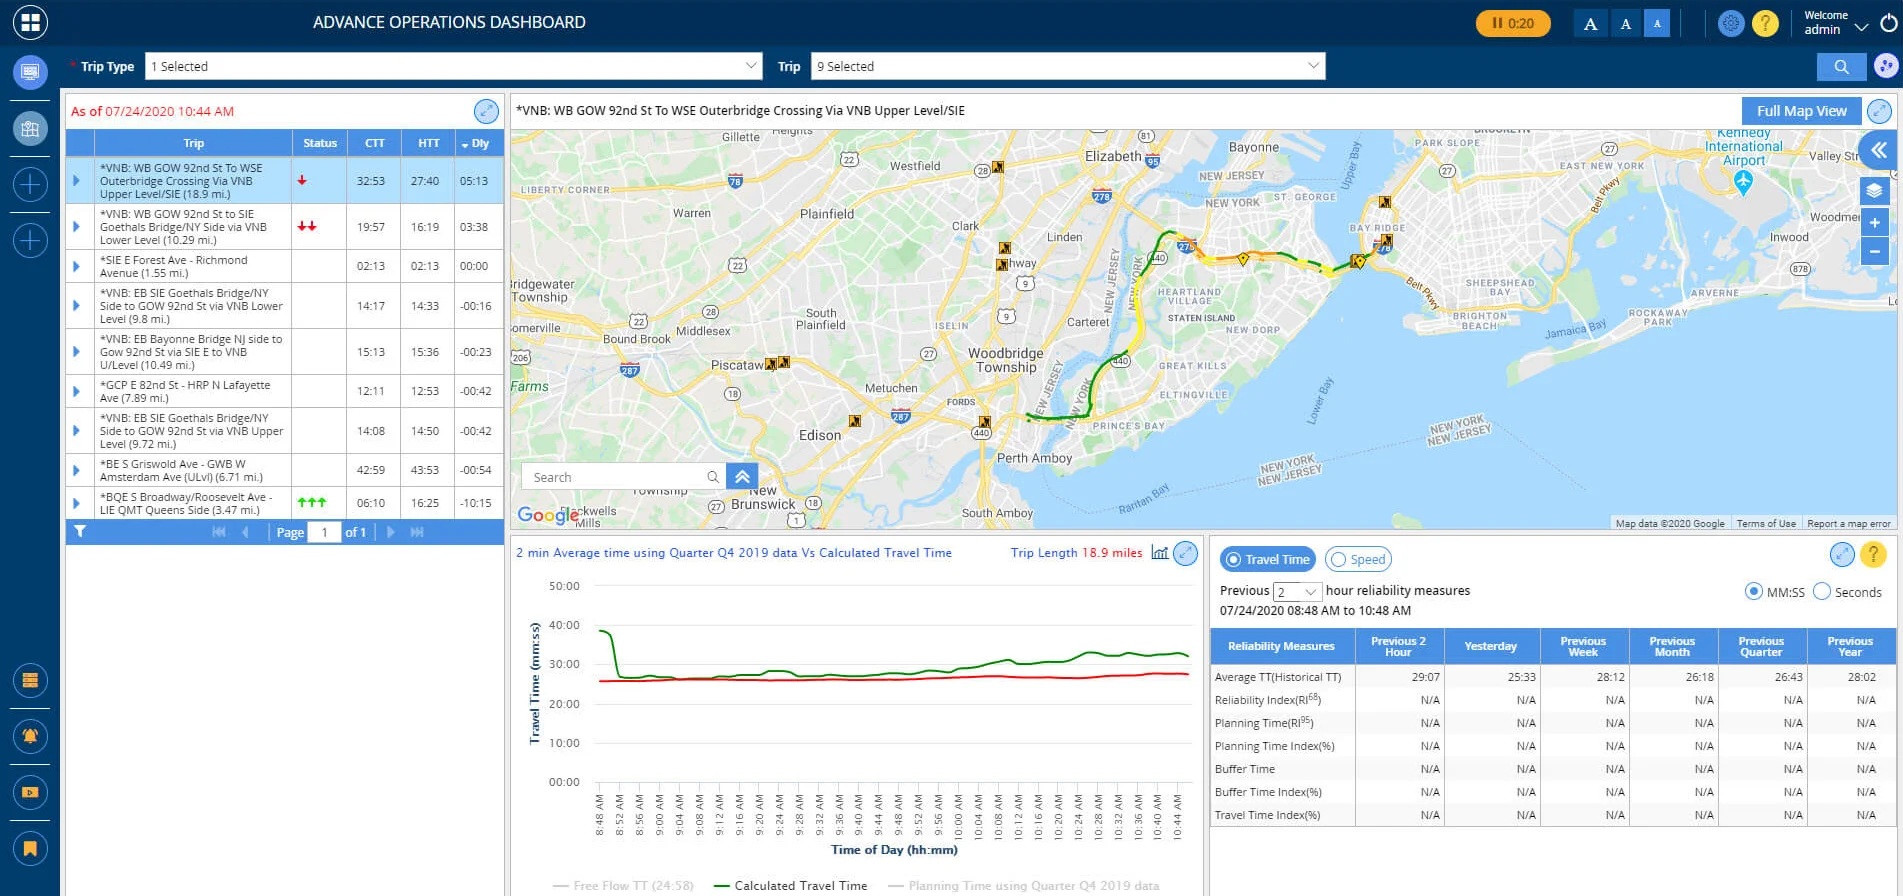Sort by the HTT column header
The width and height of the screenshot is (1903, 896).
428,143
